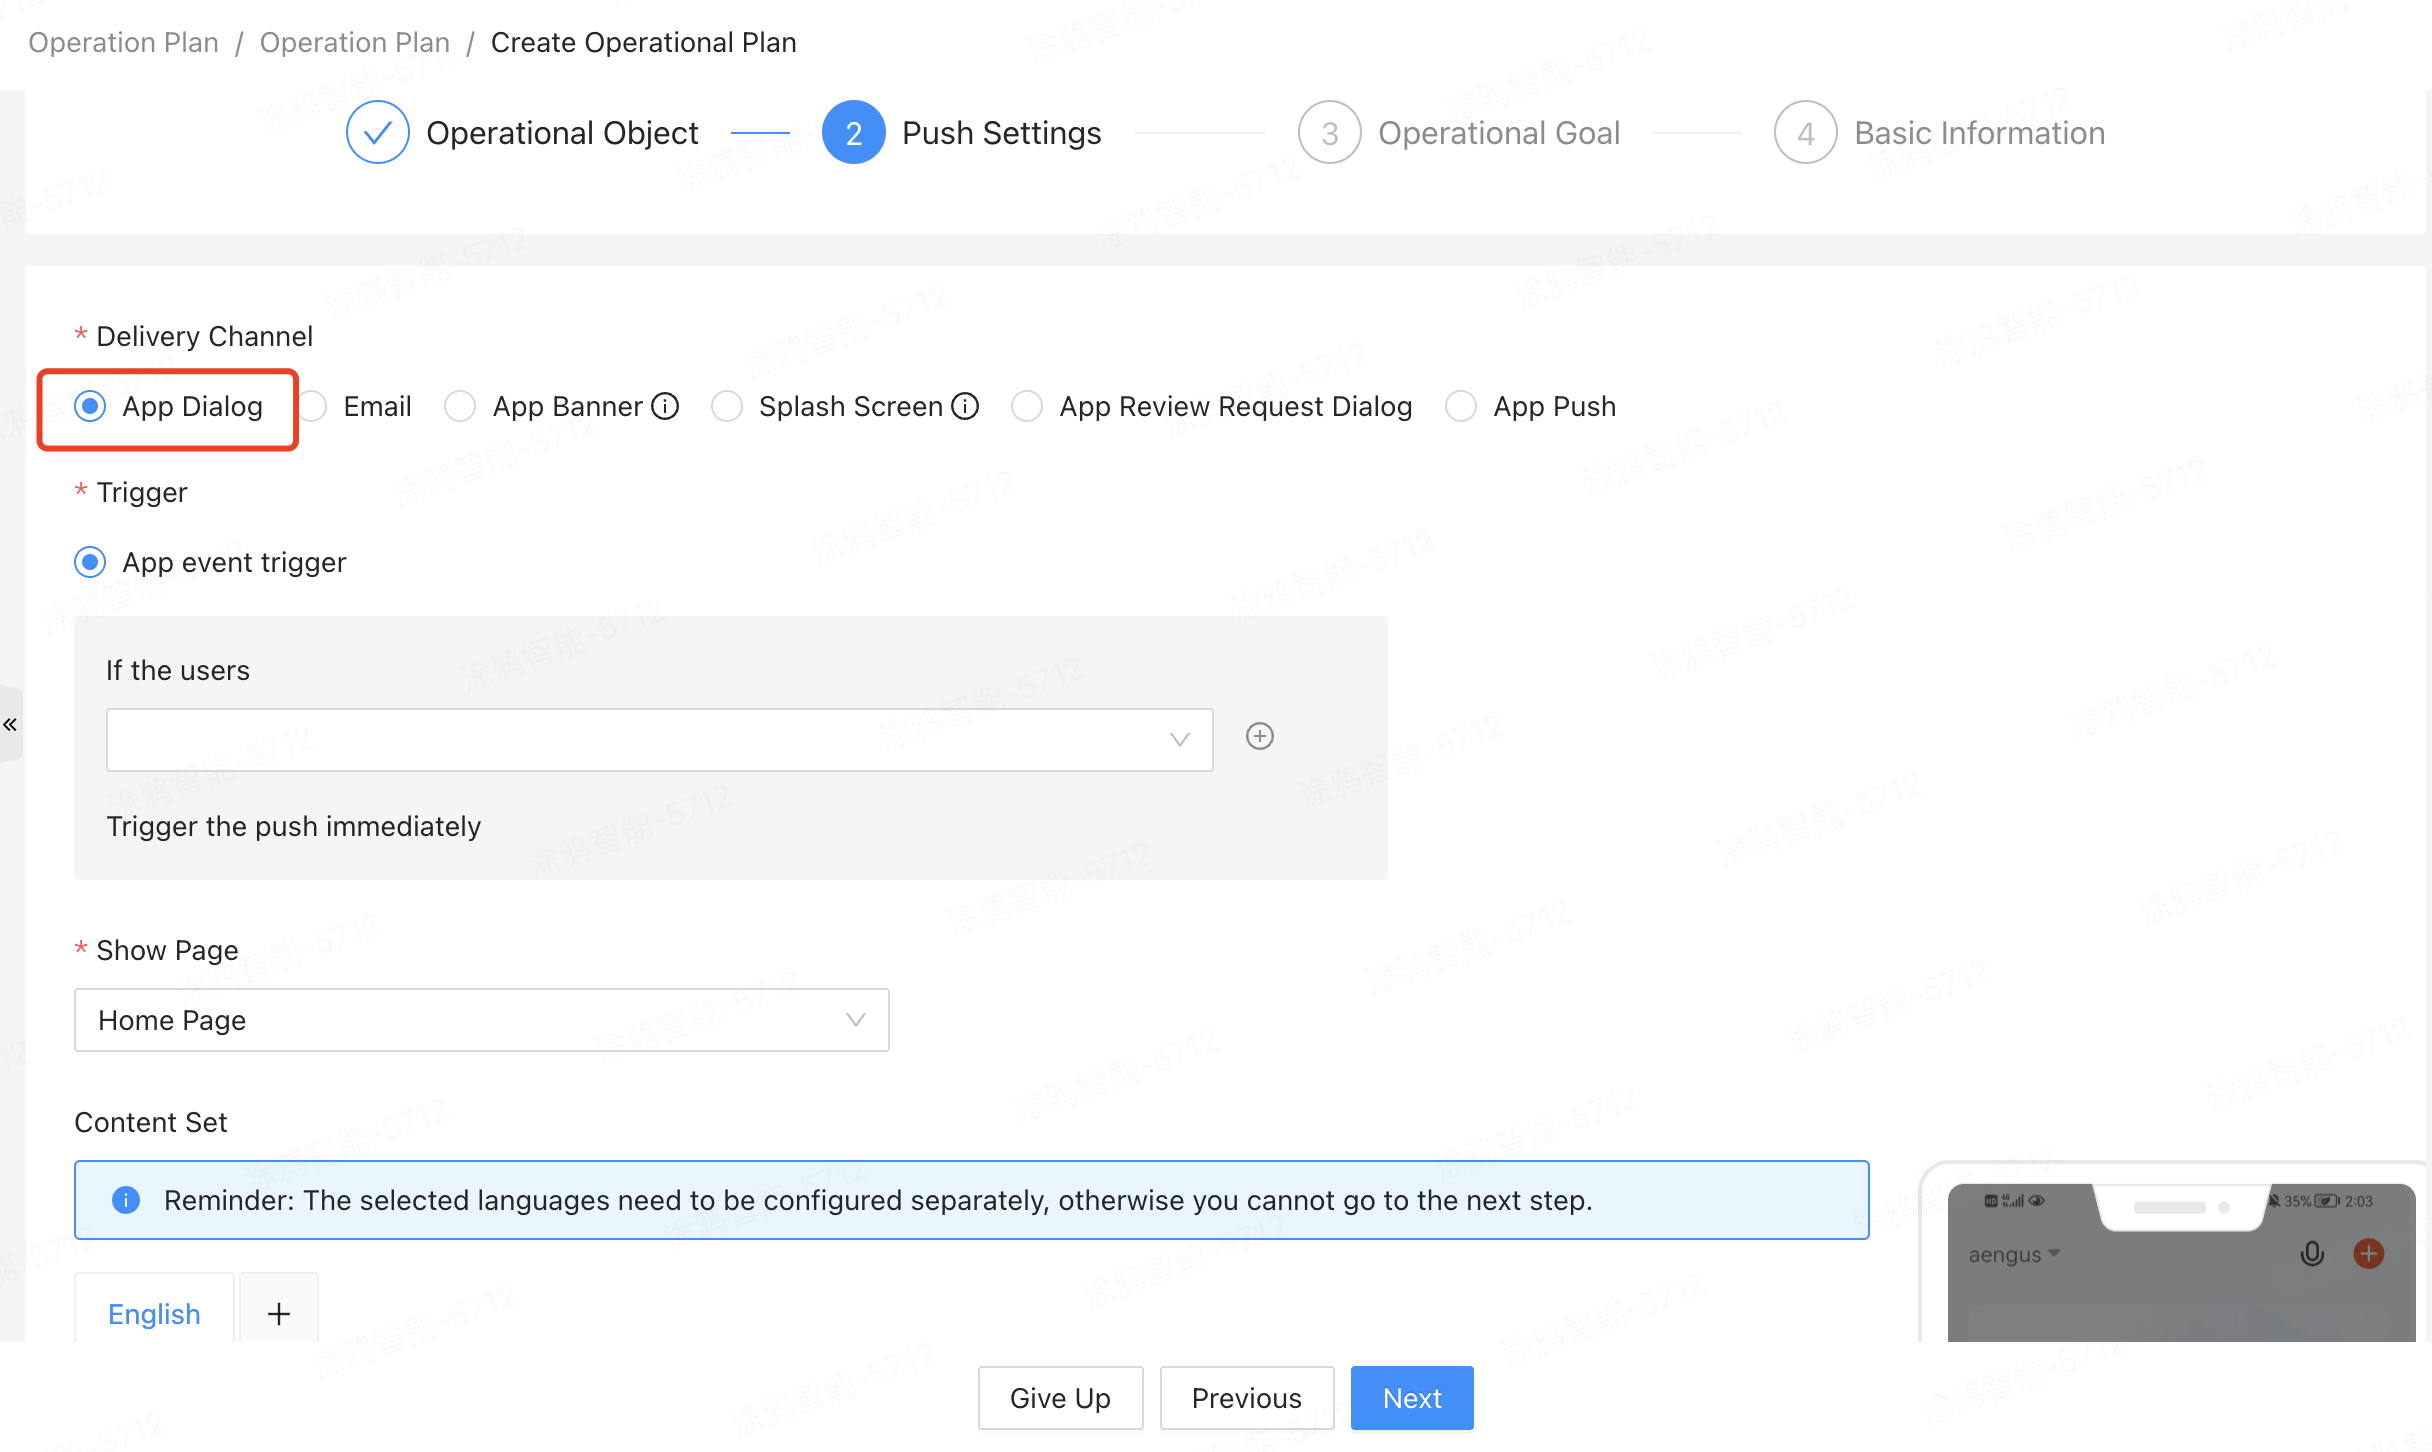
Task: Open the 'If the users' condition dropdown
Action: pyautogui.click(x=659, y=740)
